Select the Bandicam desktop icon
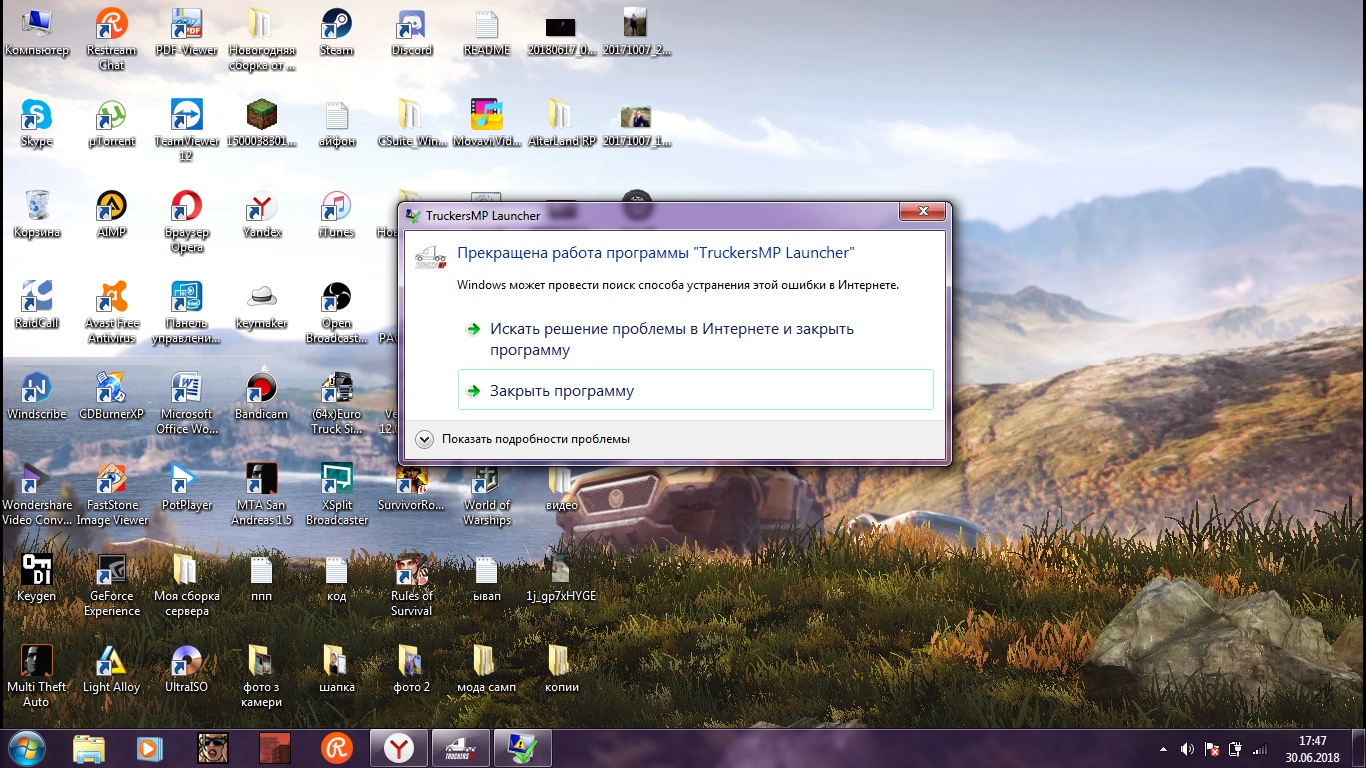Image resolution: width=1366 pixels, height=768 pixels. [261, 397]
